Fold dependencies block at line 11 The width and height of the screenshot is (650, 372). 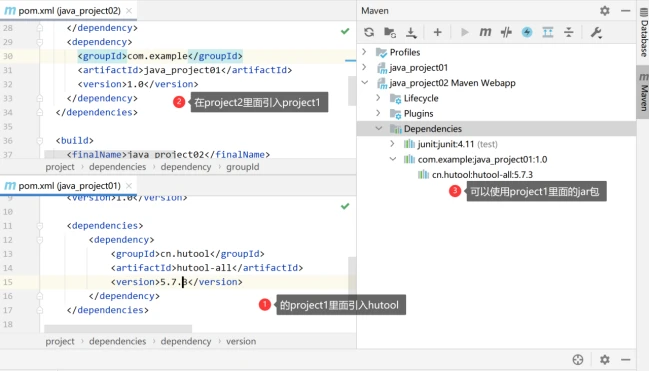[x=39, y=226]
